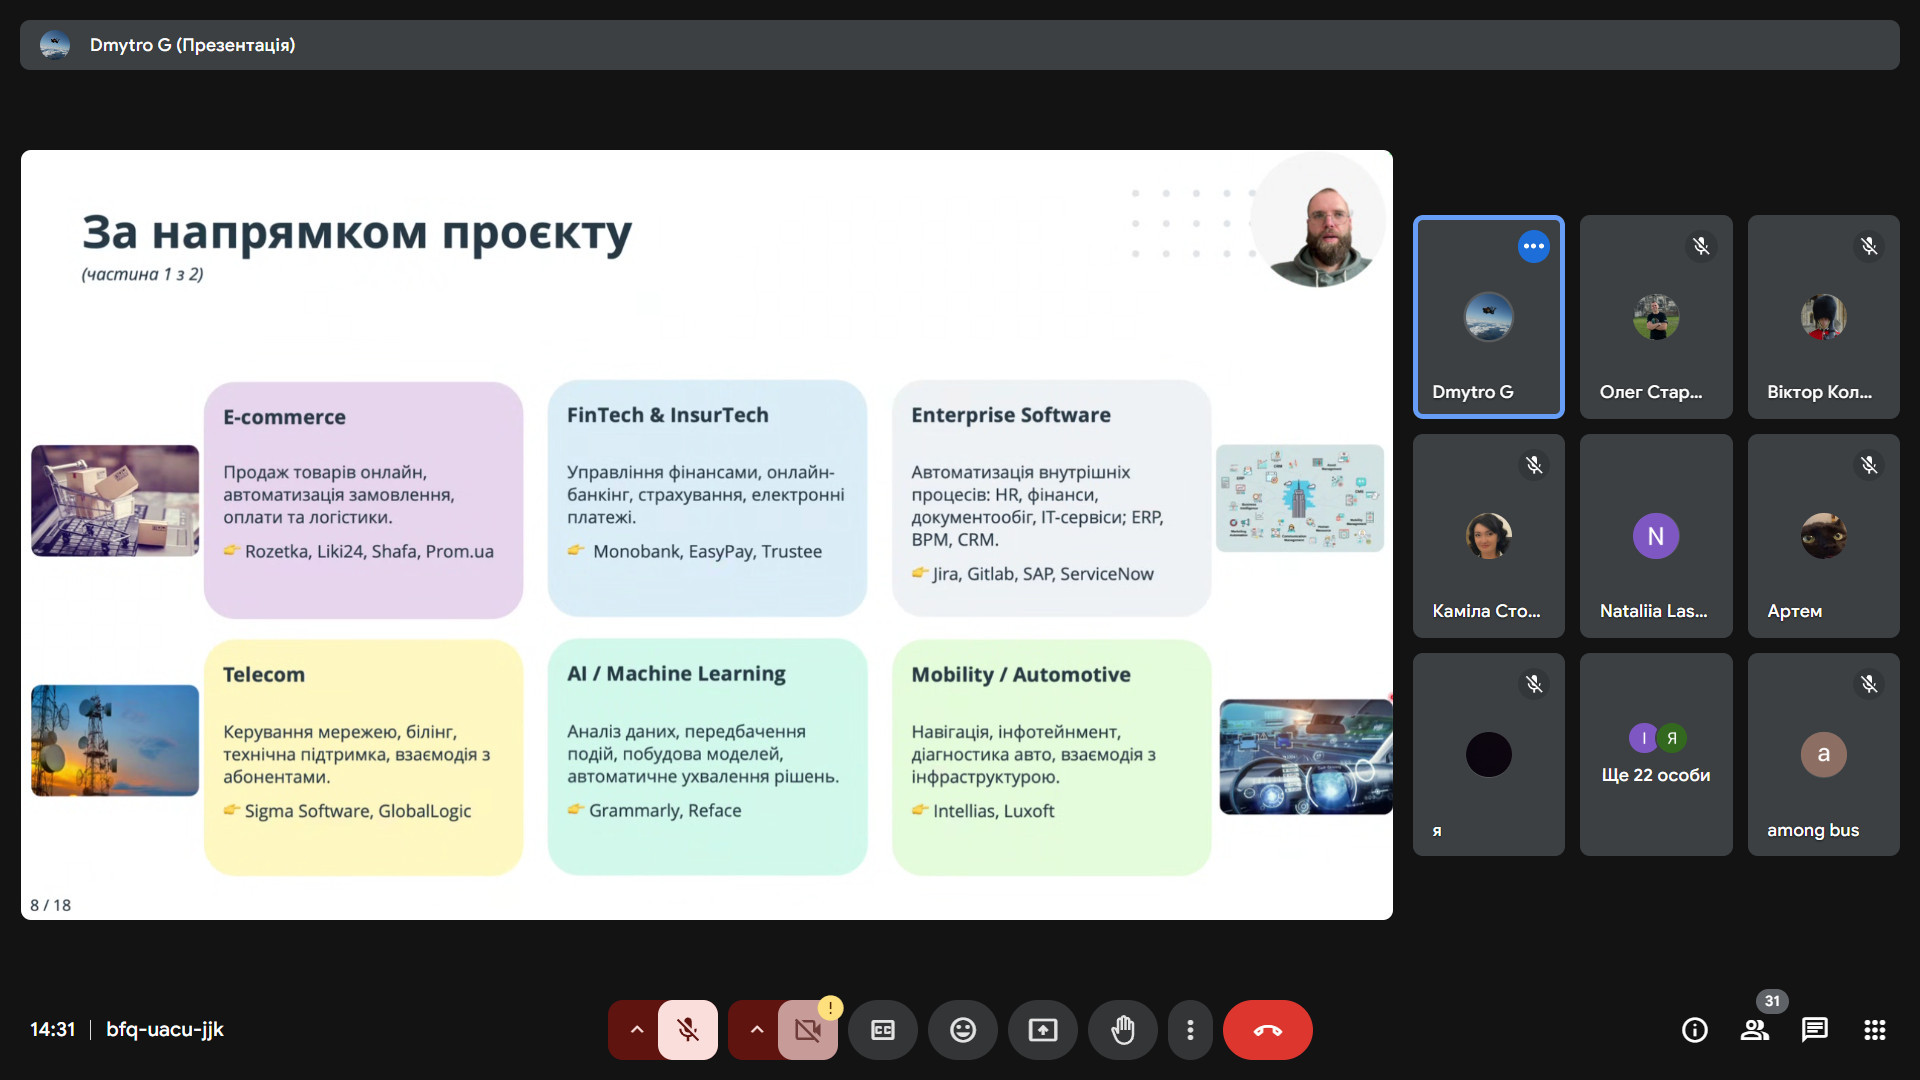Click the meeting code bfq-uacu-jjk
The image size is (1920, 1080).
tap(165, 1029)
